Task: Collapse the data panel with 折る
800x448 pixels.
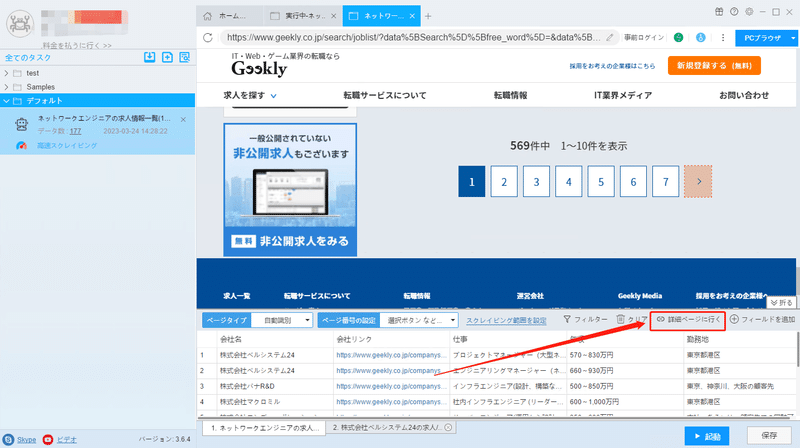Action: point(781,303)
